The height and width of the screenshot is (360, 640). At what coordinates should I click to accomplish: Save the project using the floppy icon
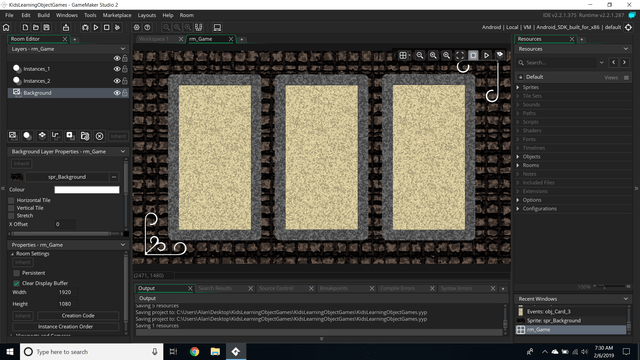click(47, 27)
